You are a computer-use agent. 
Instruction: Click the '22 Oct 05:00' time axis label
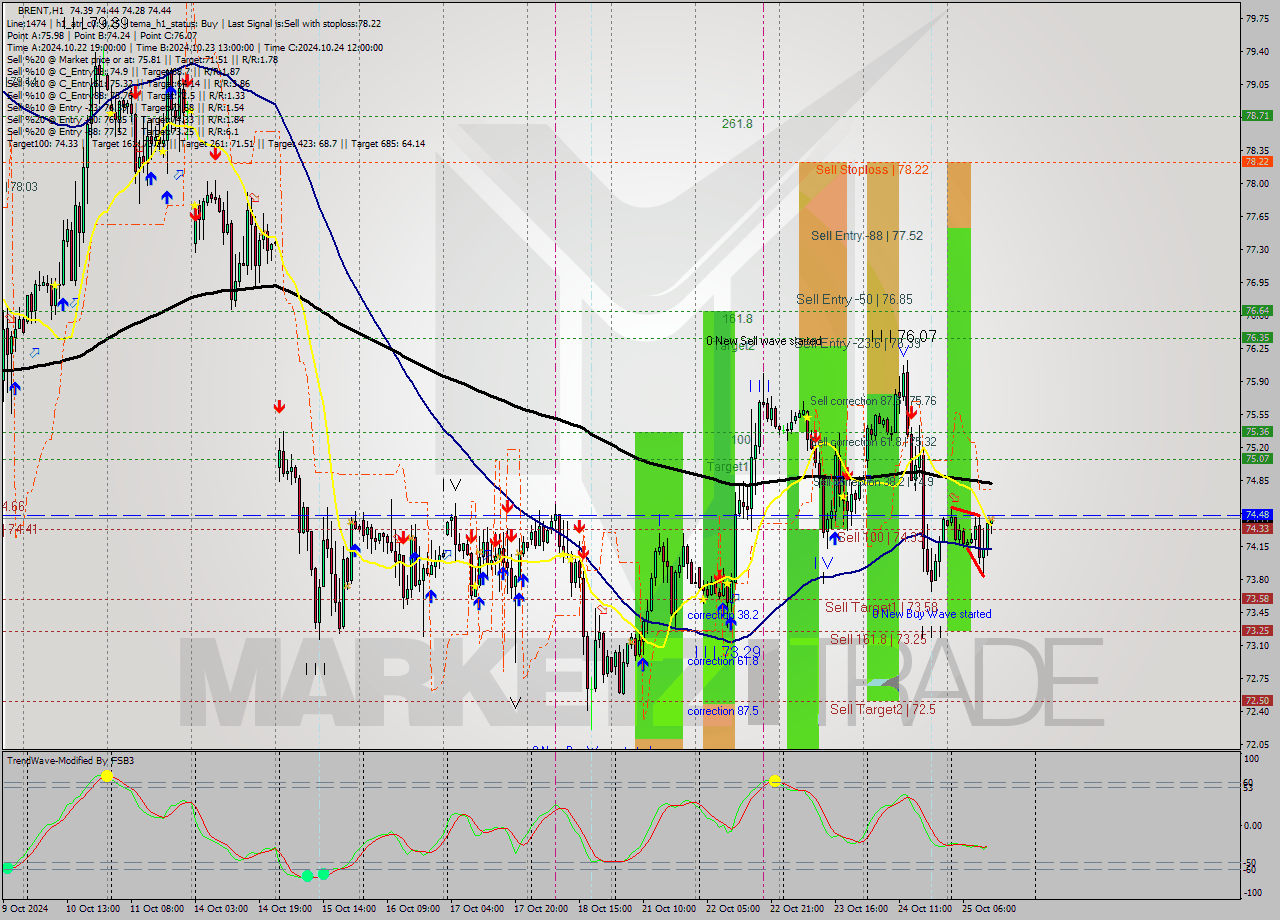(x=733, y=909)
